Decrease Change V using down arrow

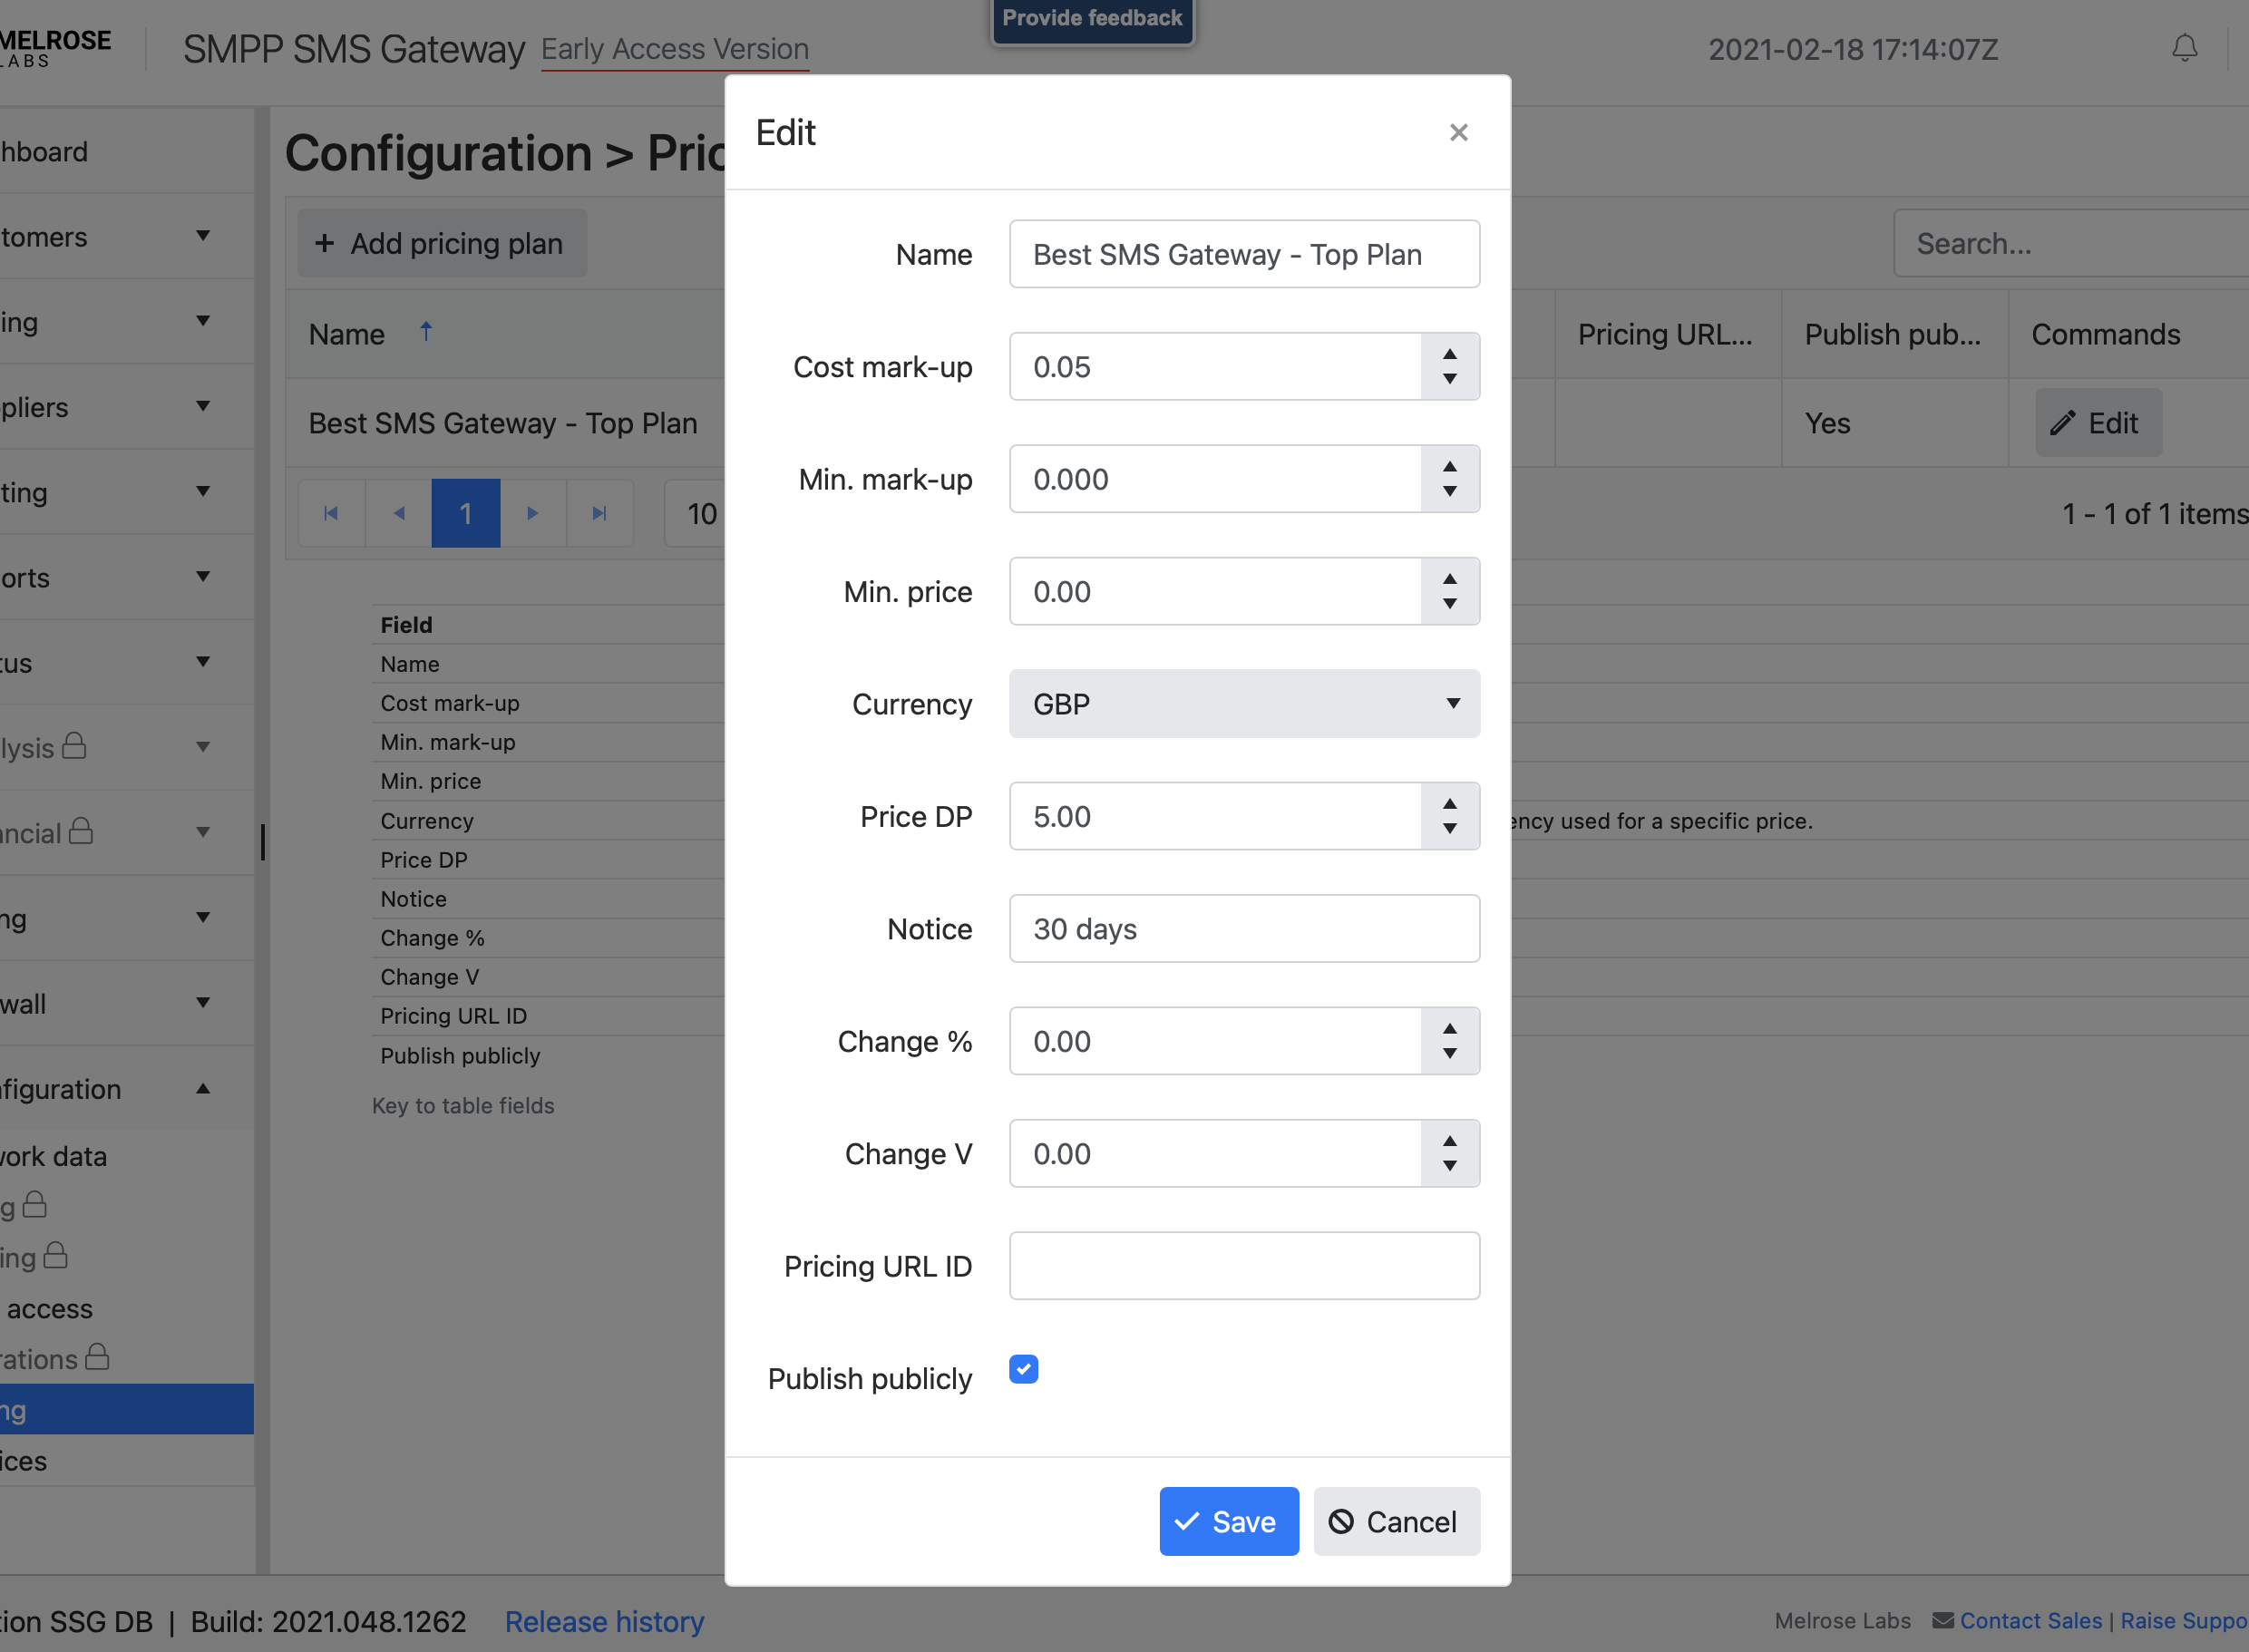(1449, 1166)
